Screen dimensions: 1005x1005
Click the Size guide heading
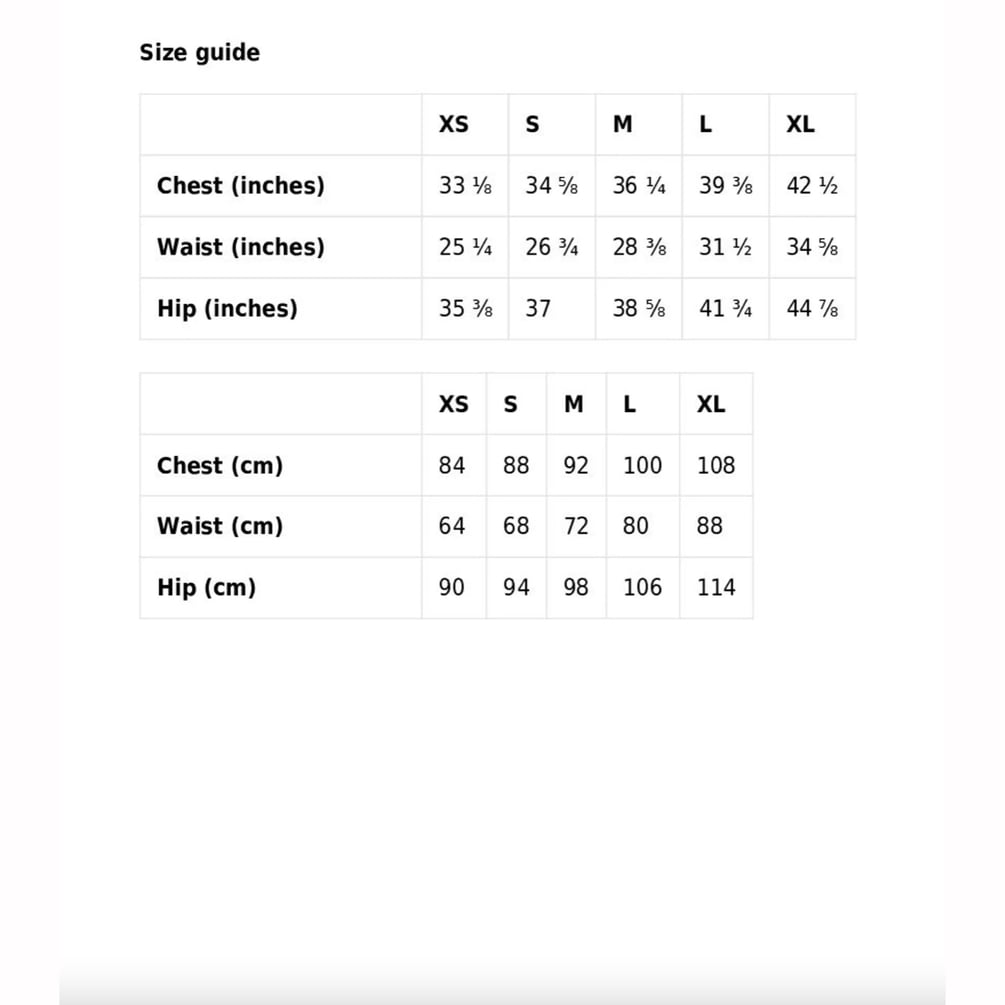199,53
